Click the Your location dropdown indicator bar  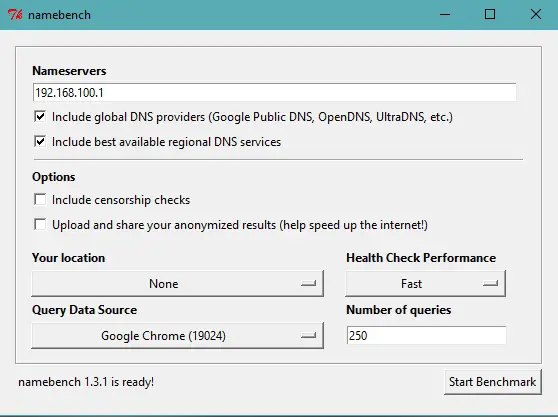[x=308, y=284]
